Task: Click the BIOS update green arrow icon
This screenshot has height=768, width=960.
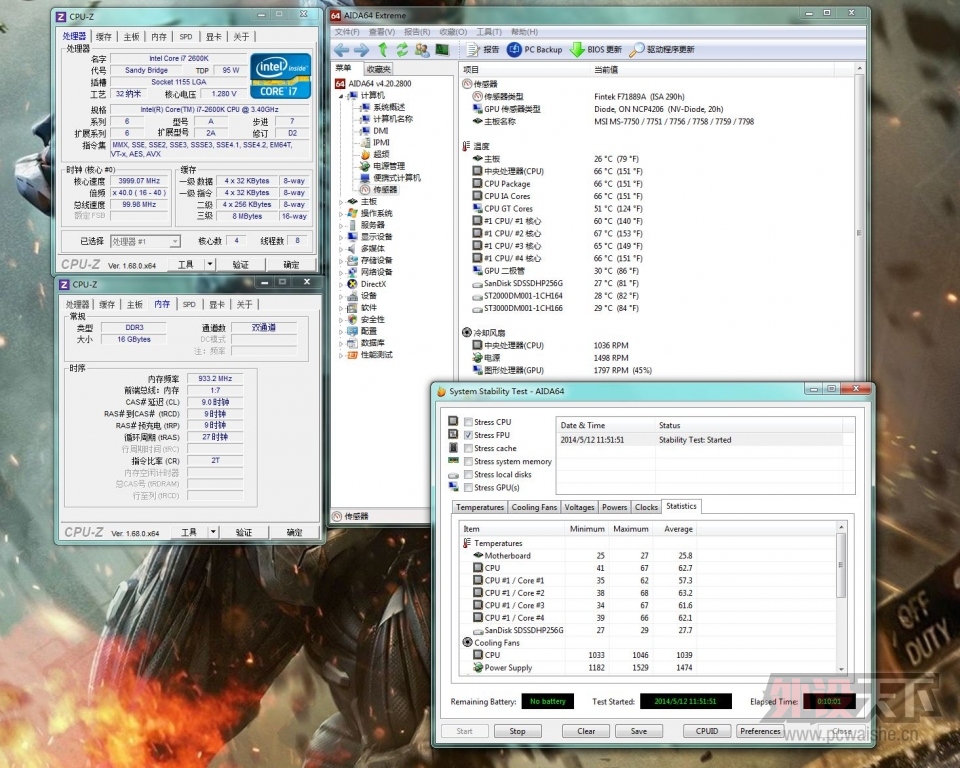Action: (x=577, y=50)
